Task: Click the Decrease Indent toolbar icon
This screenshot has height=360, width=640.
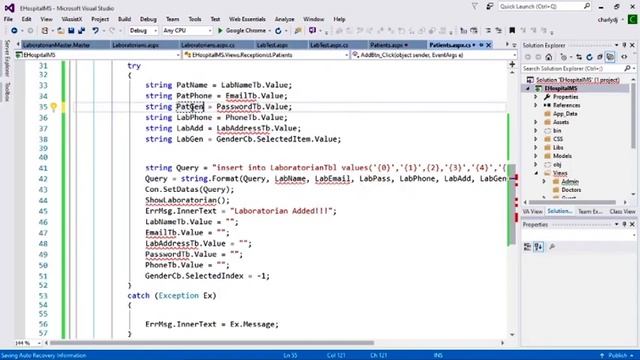Action: (488, 31)
